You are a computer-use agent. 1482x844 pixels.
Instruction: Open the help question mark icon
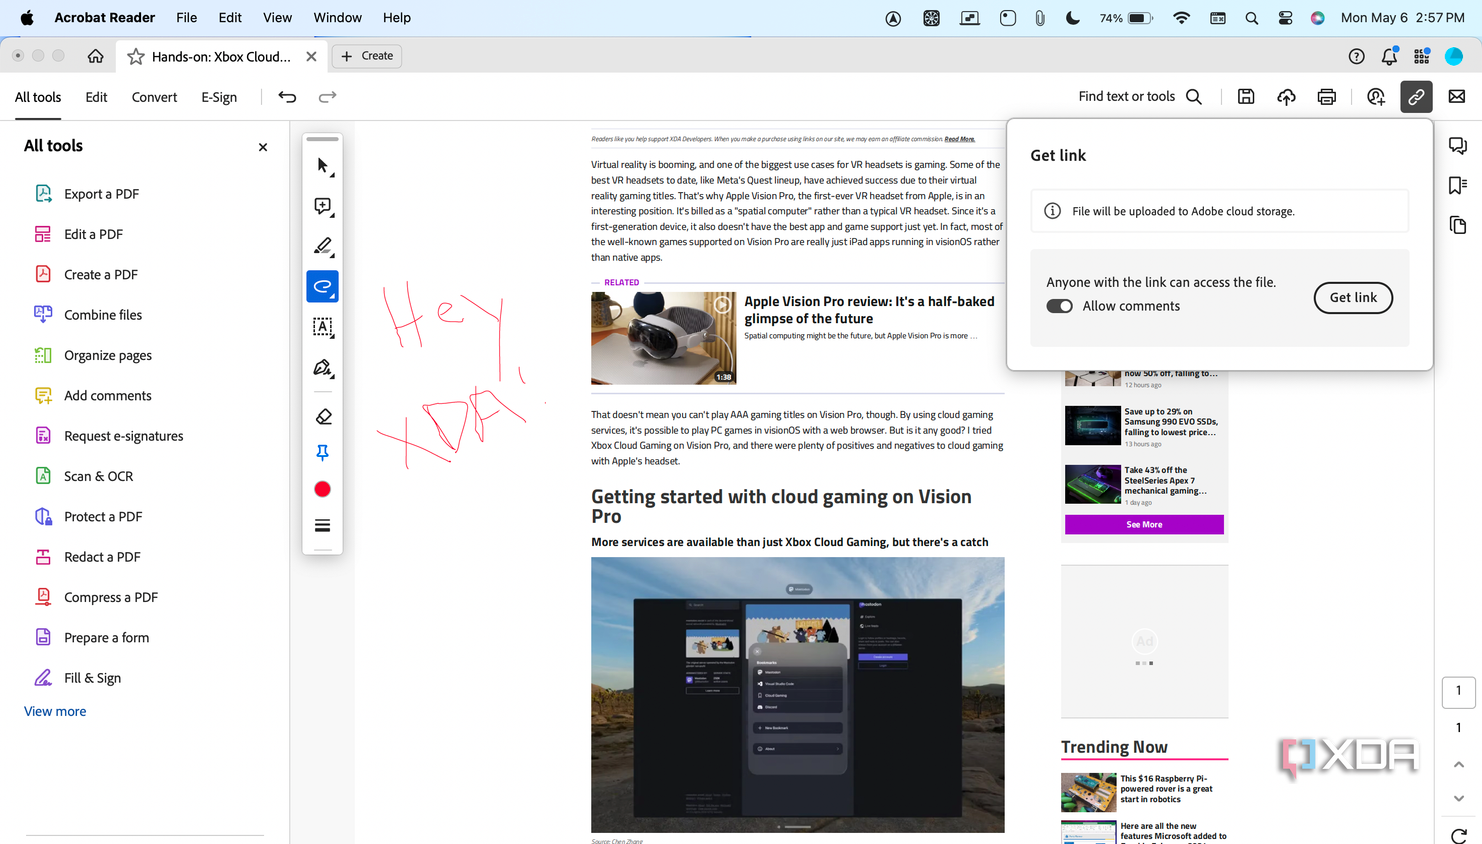(x=1356, y=56)
